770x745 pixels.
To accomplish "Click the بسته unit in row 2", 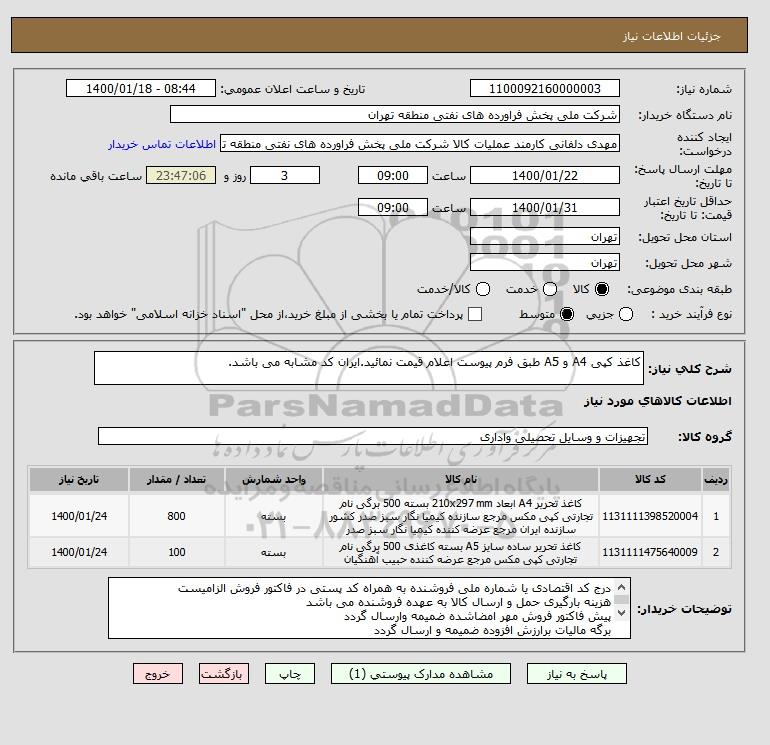I will 274,552.
